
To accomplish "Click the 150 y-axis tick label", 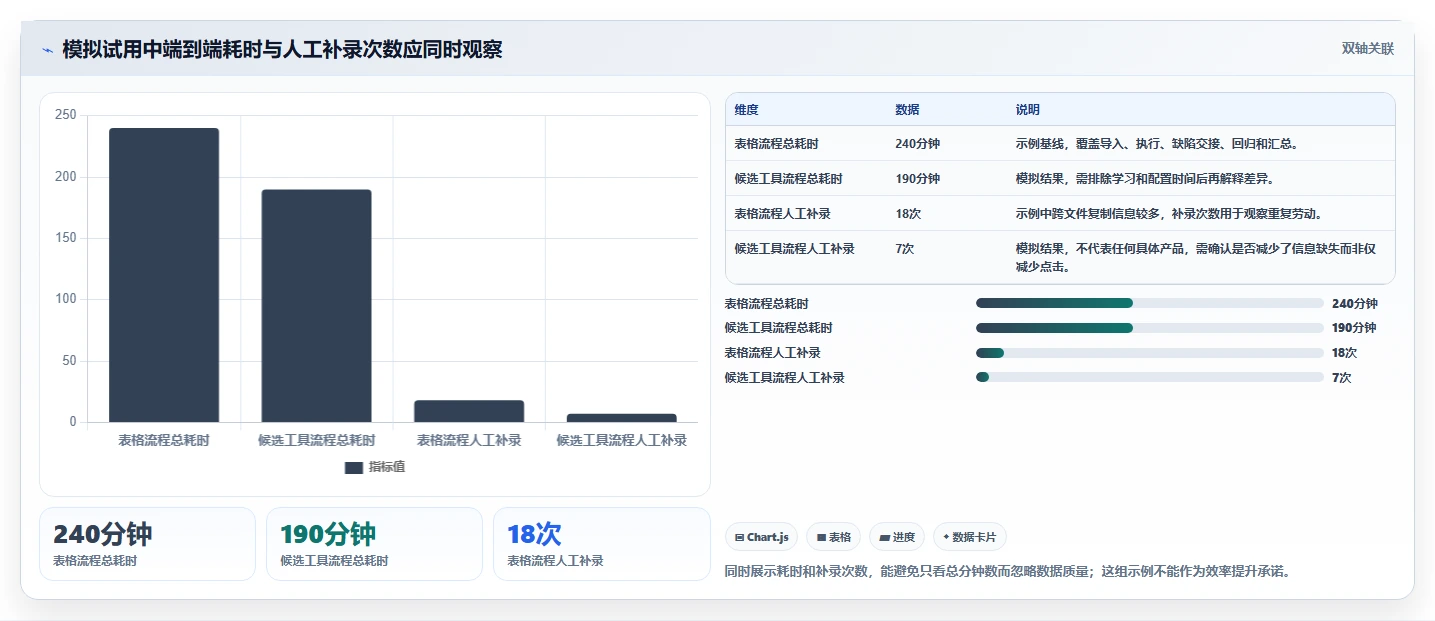I will pos(66,238).
